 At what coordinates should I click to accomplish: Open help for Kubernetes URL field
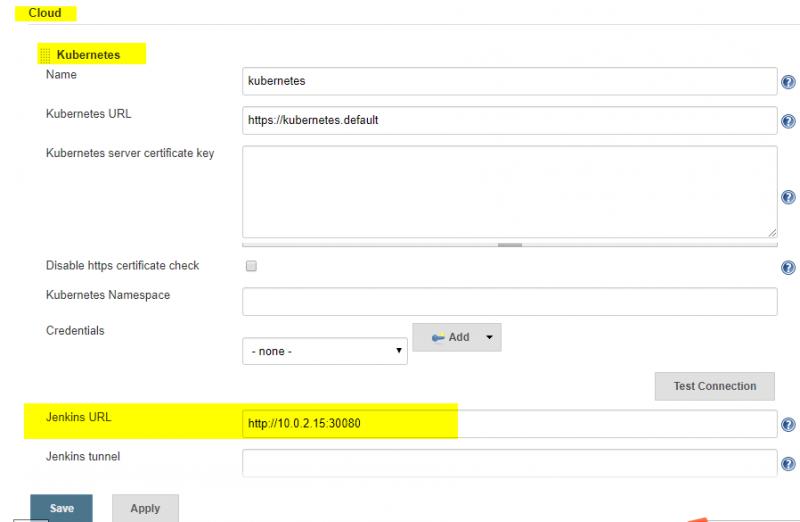click(x=788, y=121)
